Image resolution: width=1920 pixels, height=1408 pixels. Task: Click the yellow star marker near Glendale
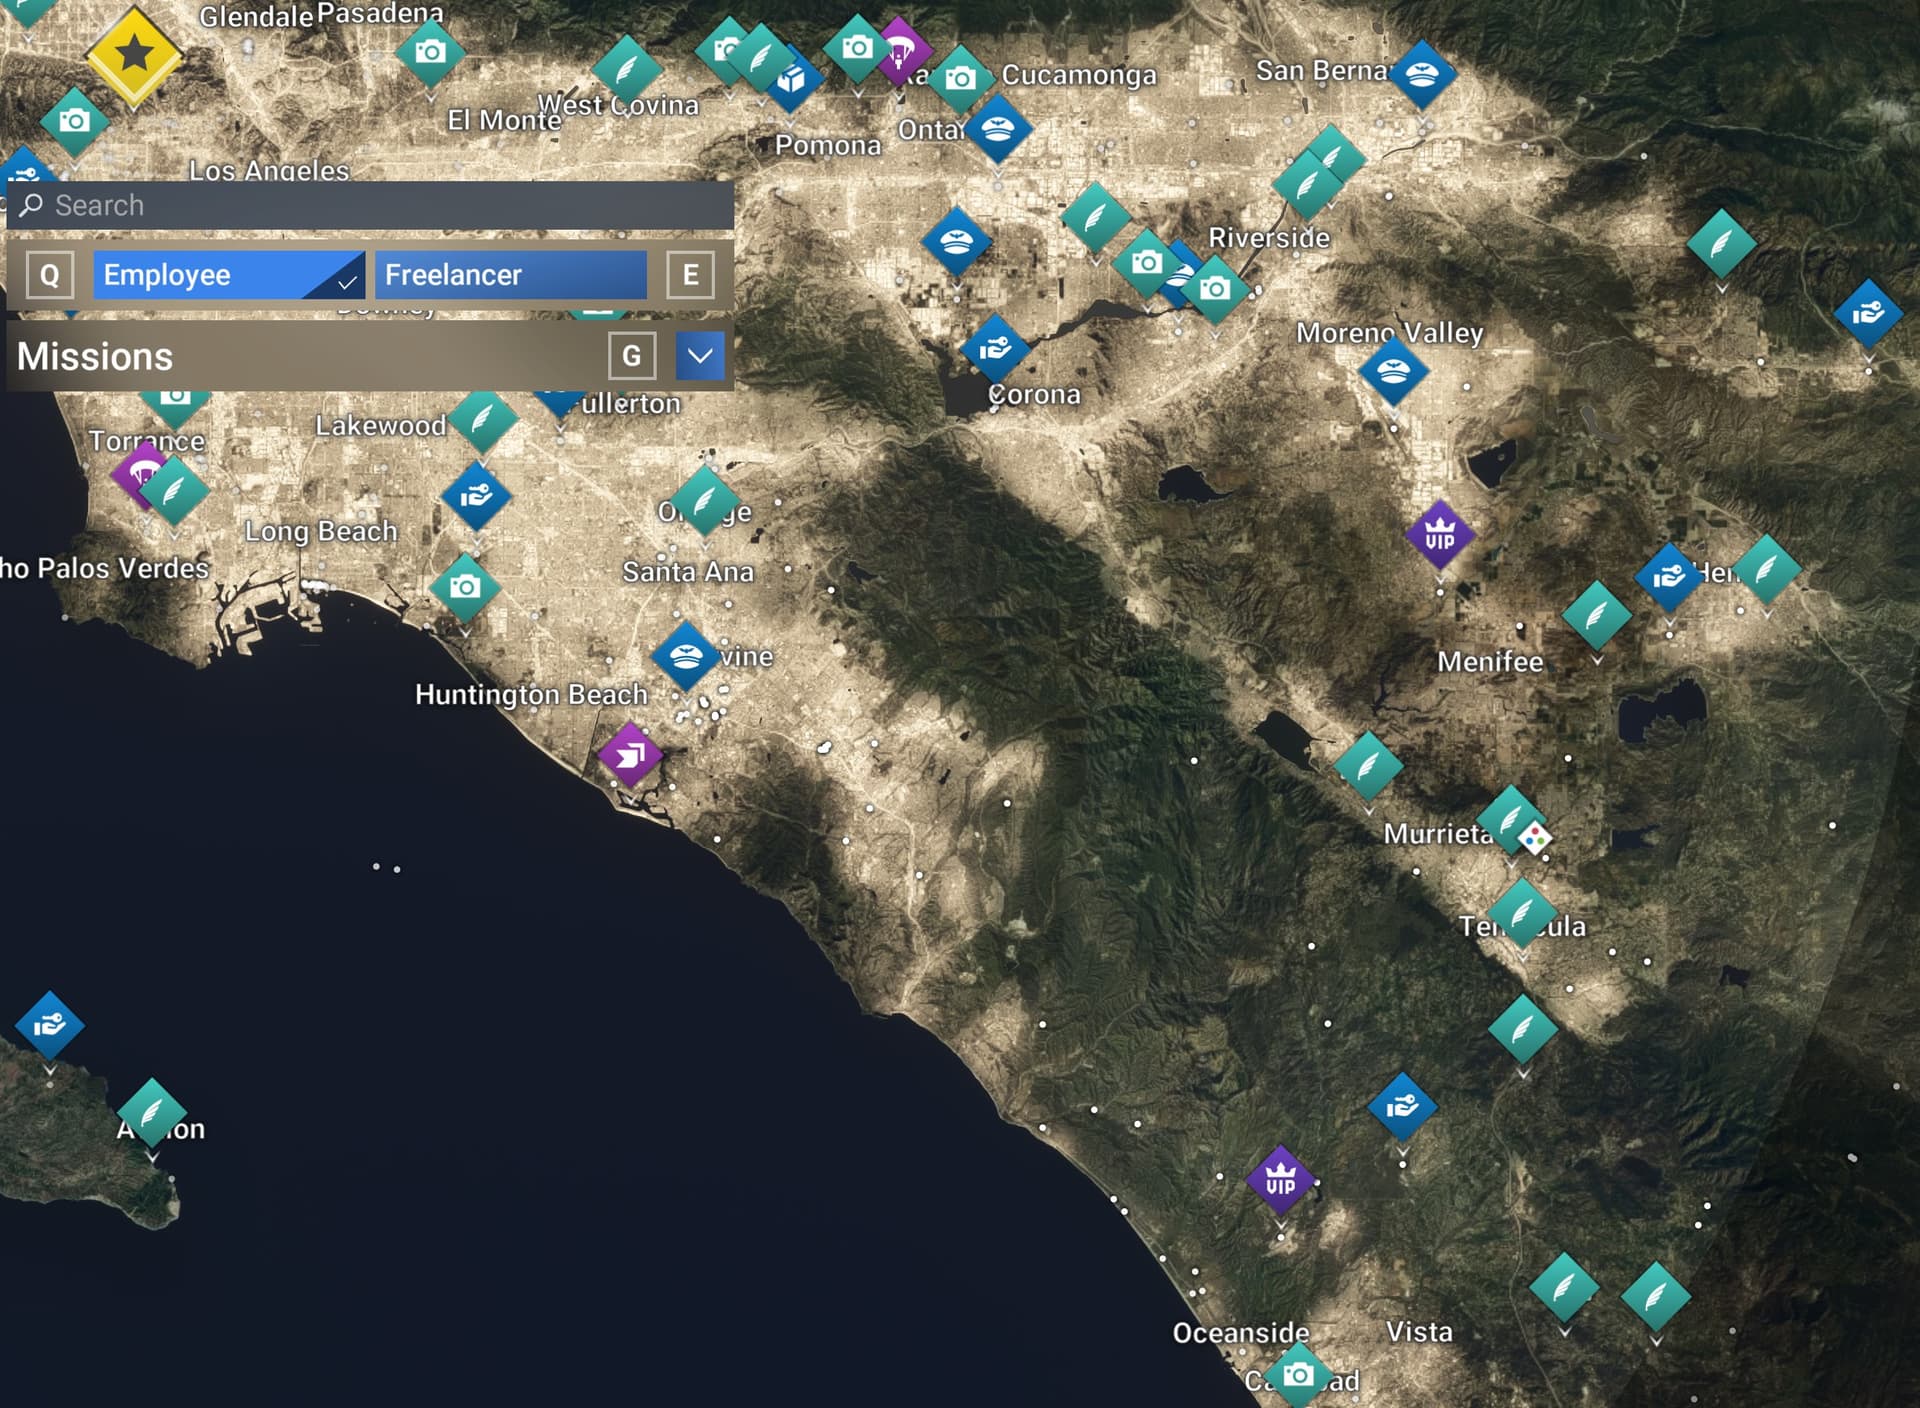[x=134, y=55]
